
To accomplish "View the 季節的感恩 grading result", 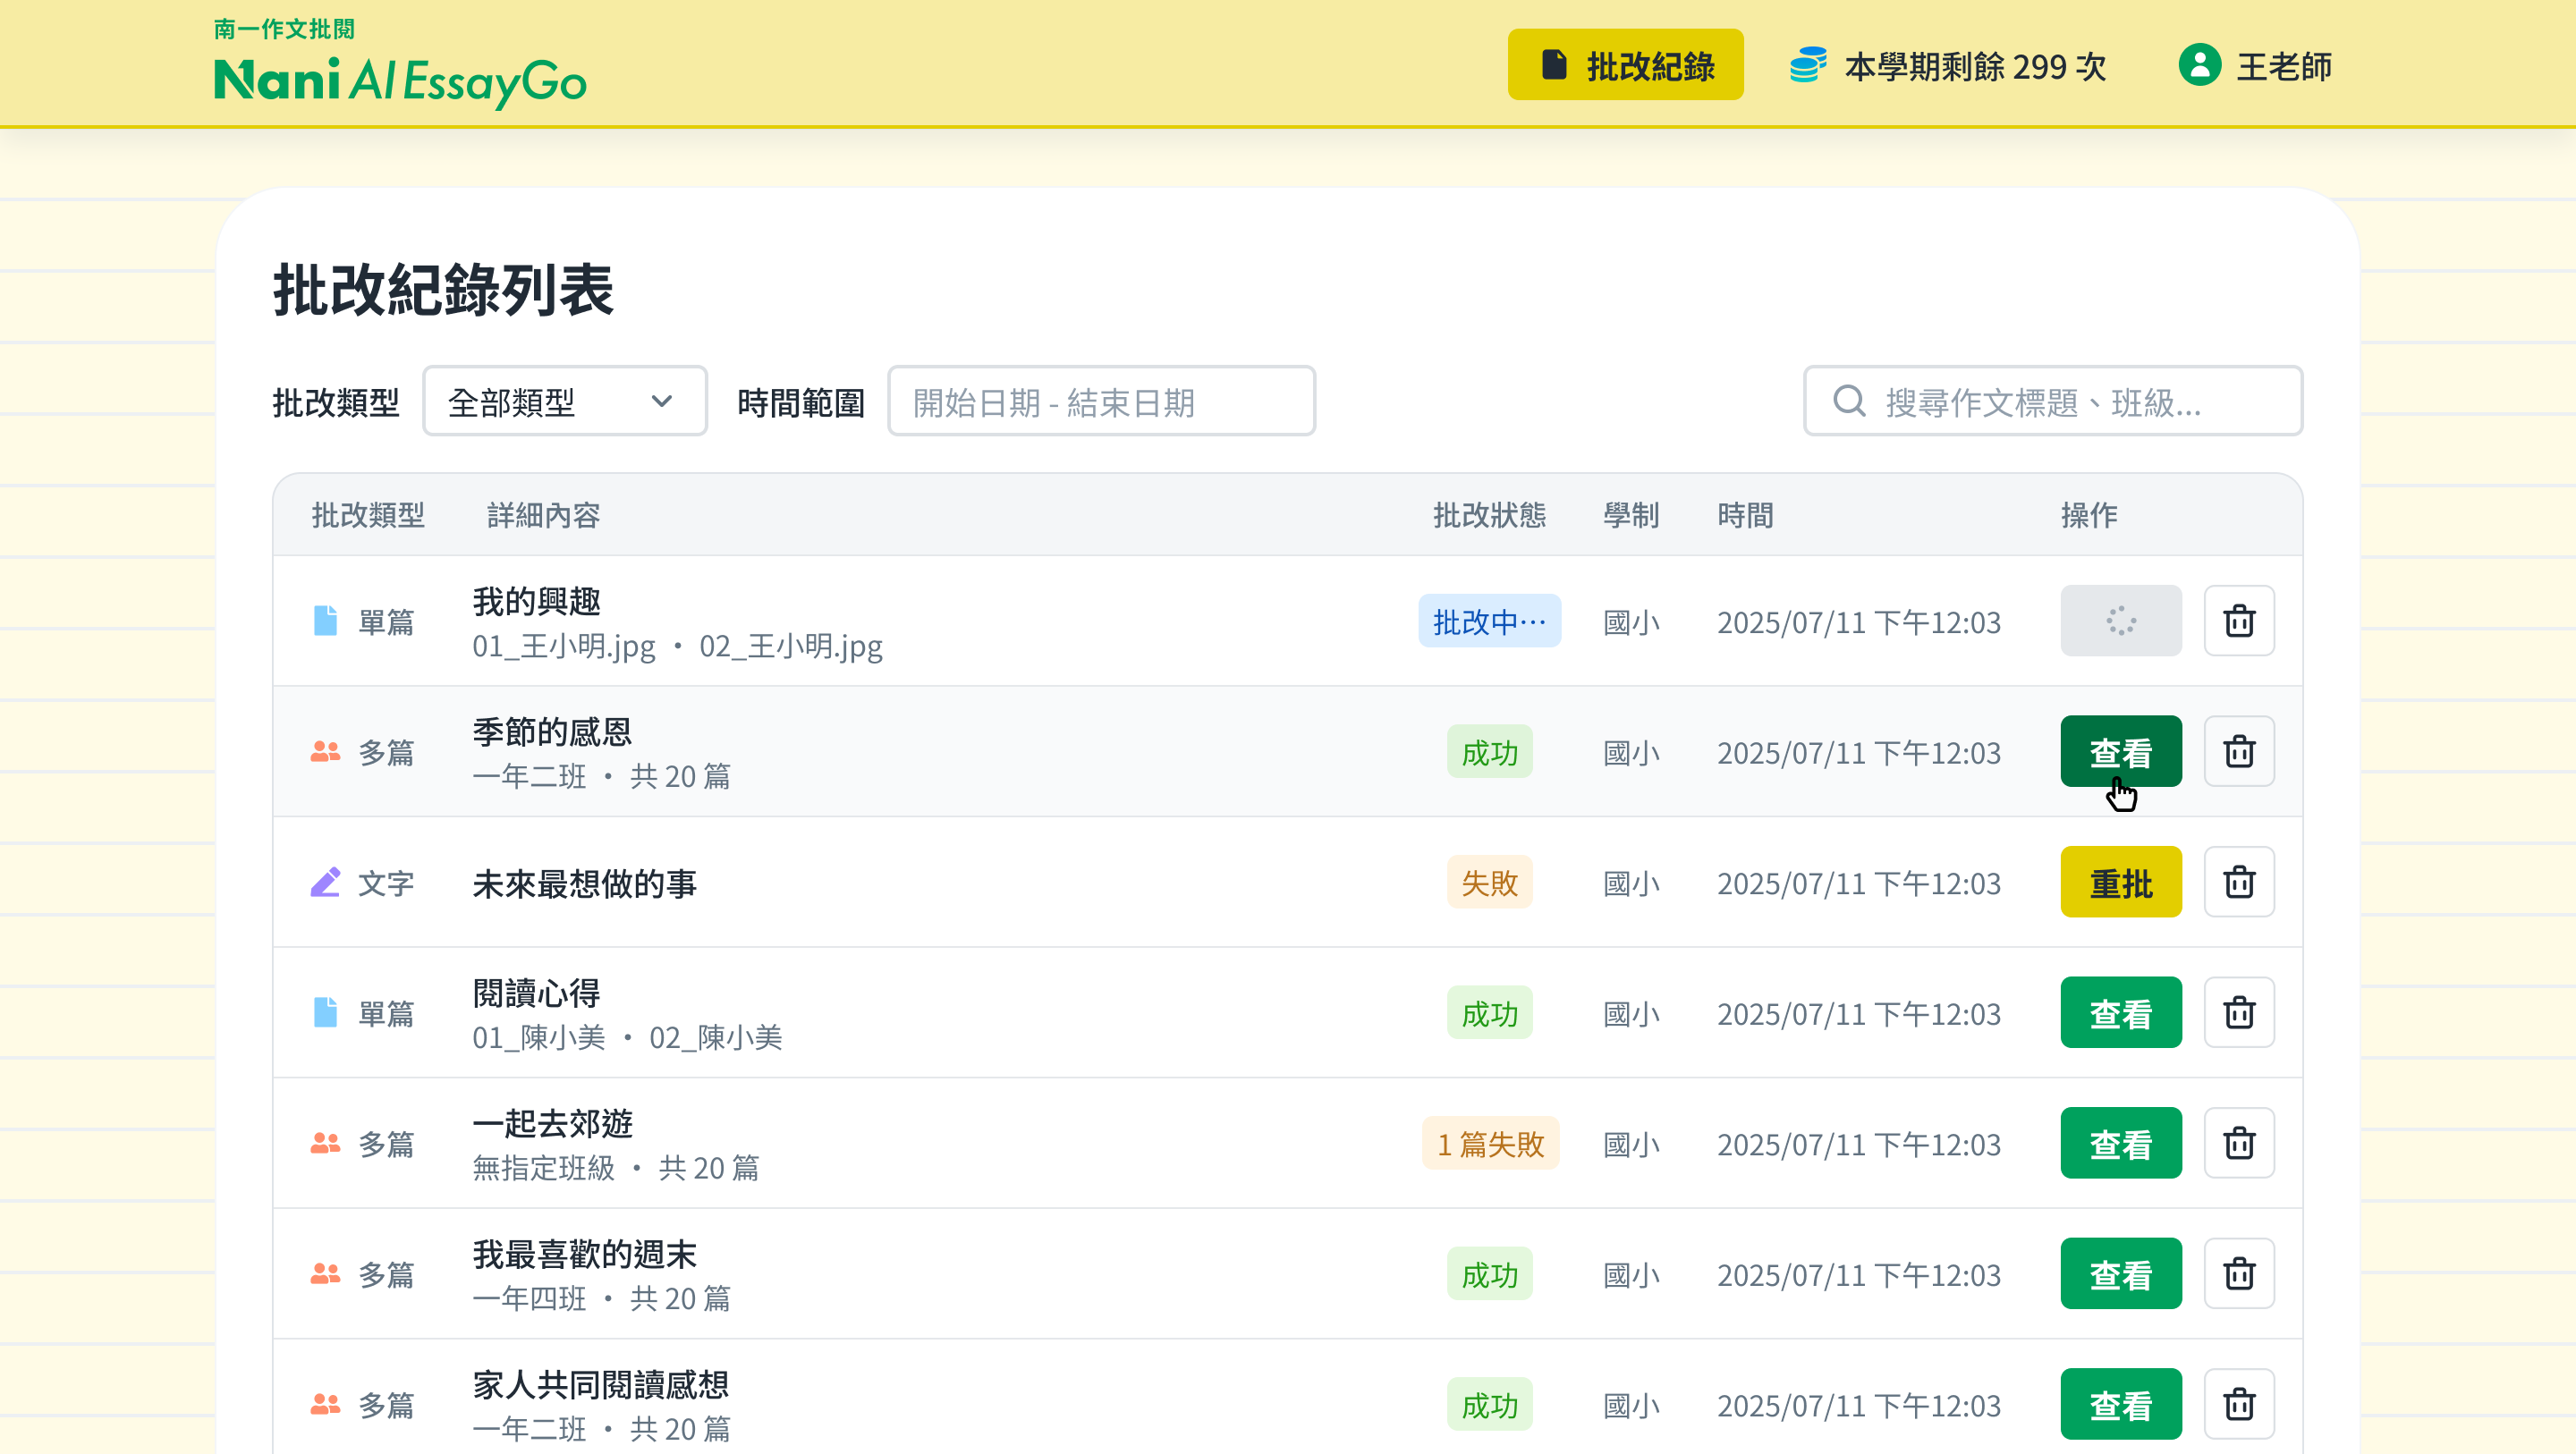I will [x=2121, y=751].
